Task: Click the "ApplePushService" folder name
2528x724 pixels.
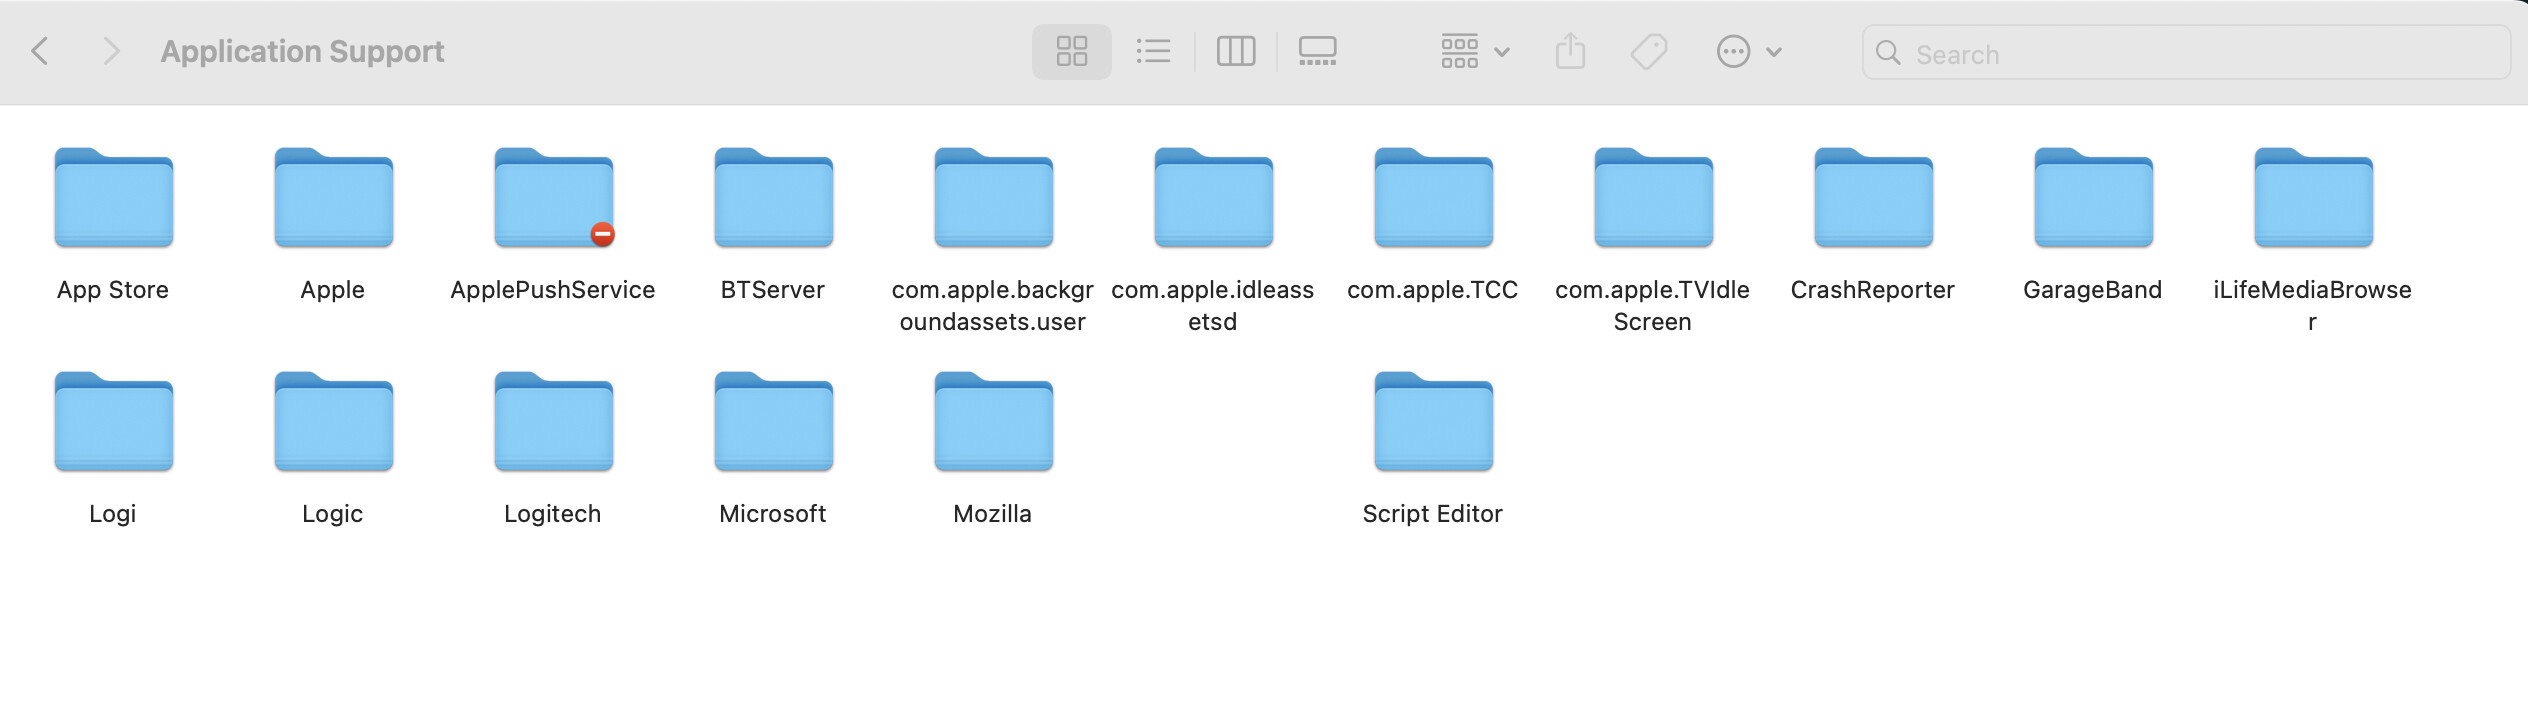Action: click(x=553, y=290)
